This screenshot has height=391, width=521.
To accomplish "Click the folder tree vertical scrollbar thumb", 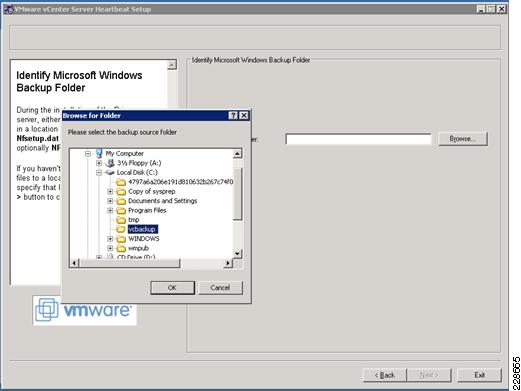I will click(237, 194).
